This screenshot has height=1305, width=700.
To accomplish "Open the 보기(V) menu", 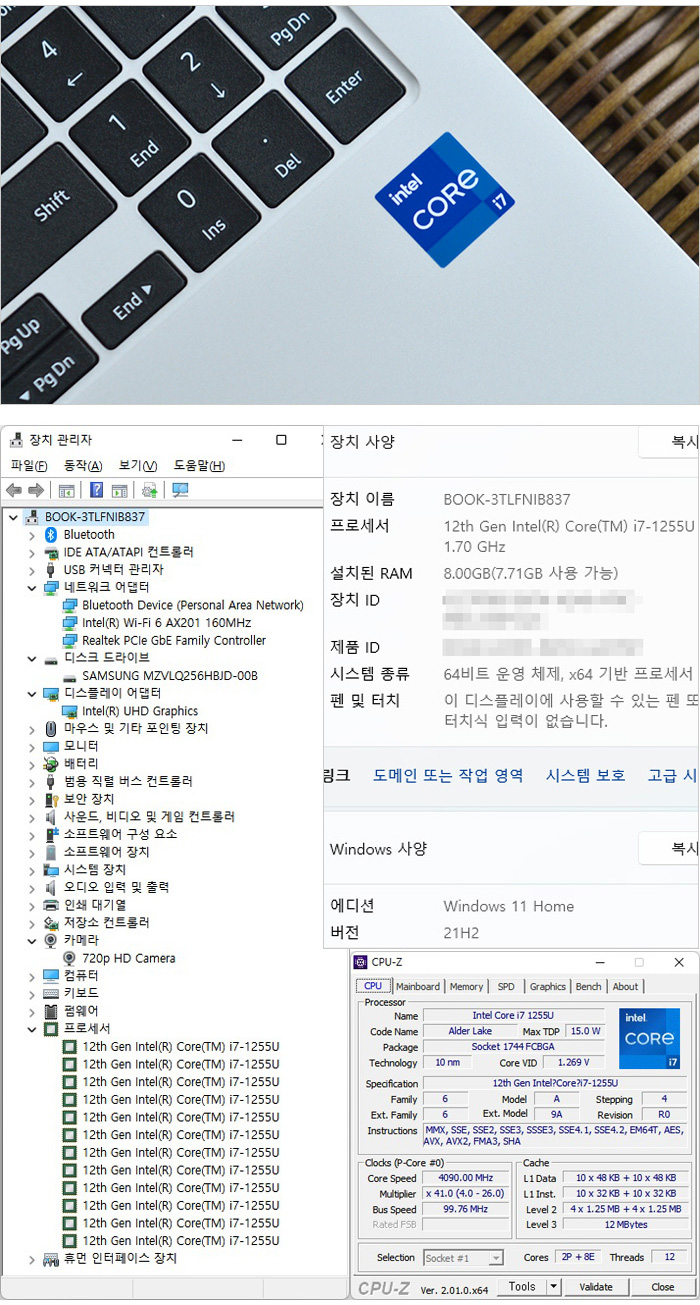I will click(x=138, y=466).
